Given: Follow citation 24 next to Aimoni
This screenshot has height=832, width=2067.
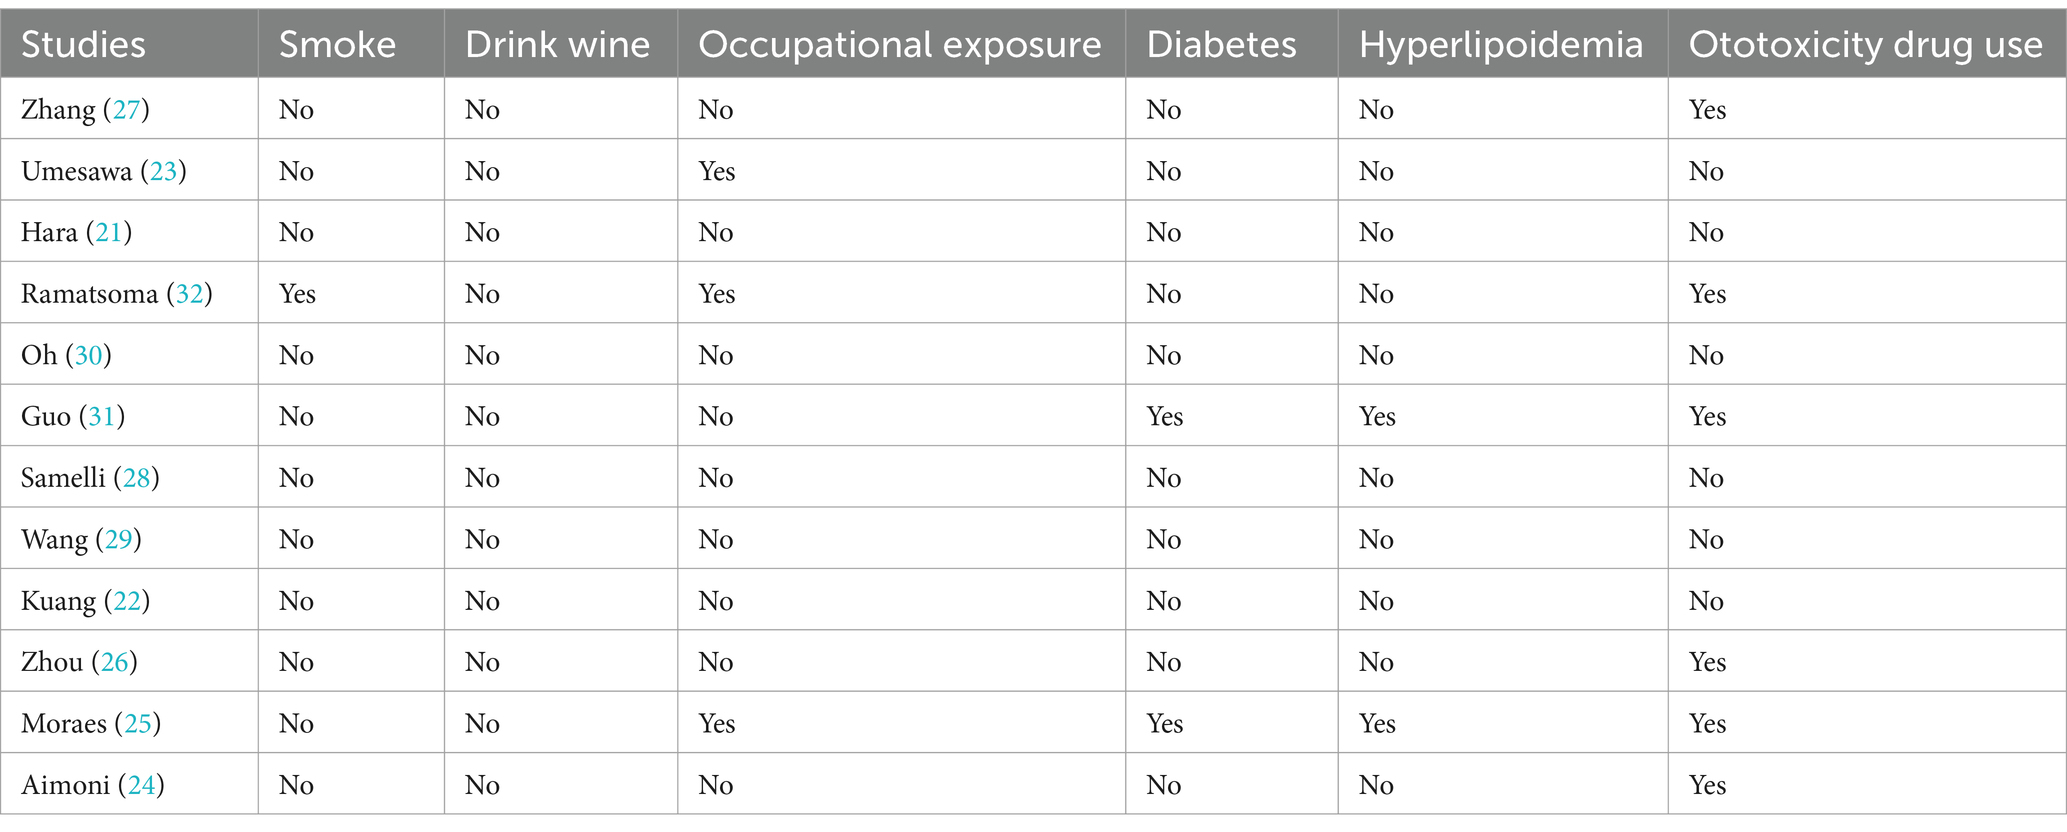Looking at the screenshot, I should [142, 785].
